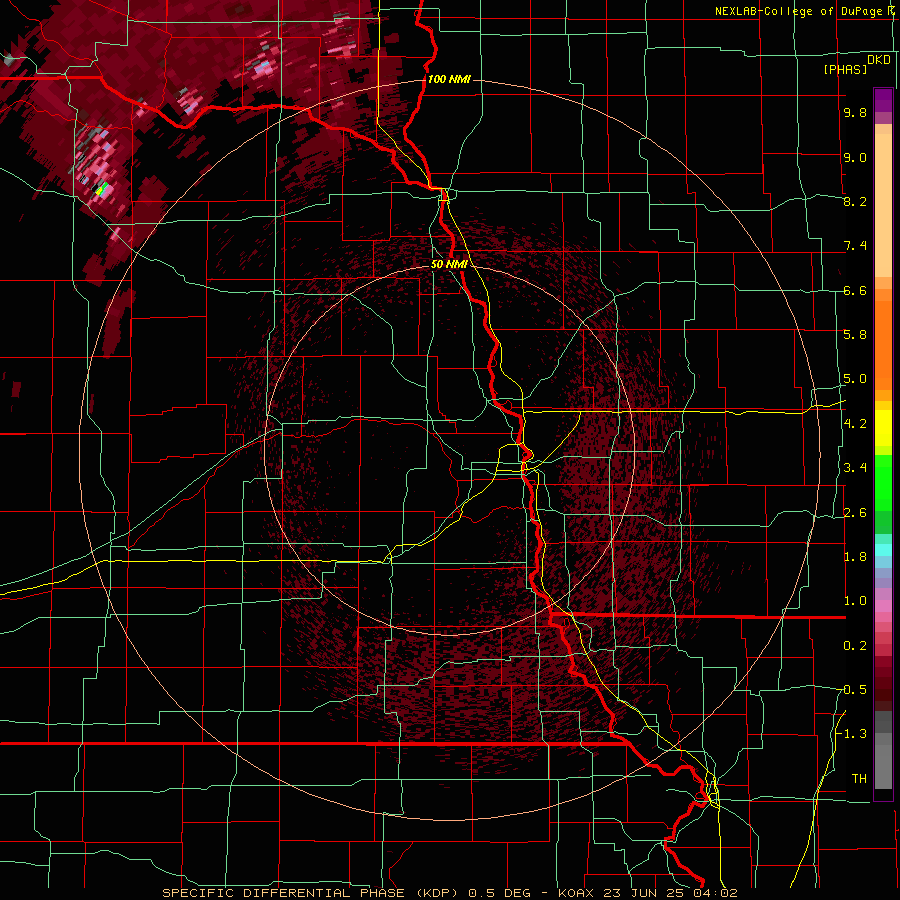Click the '9.0' color scale value
This screenshot has width=900, height=900.
click(x=855, y=157)
